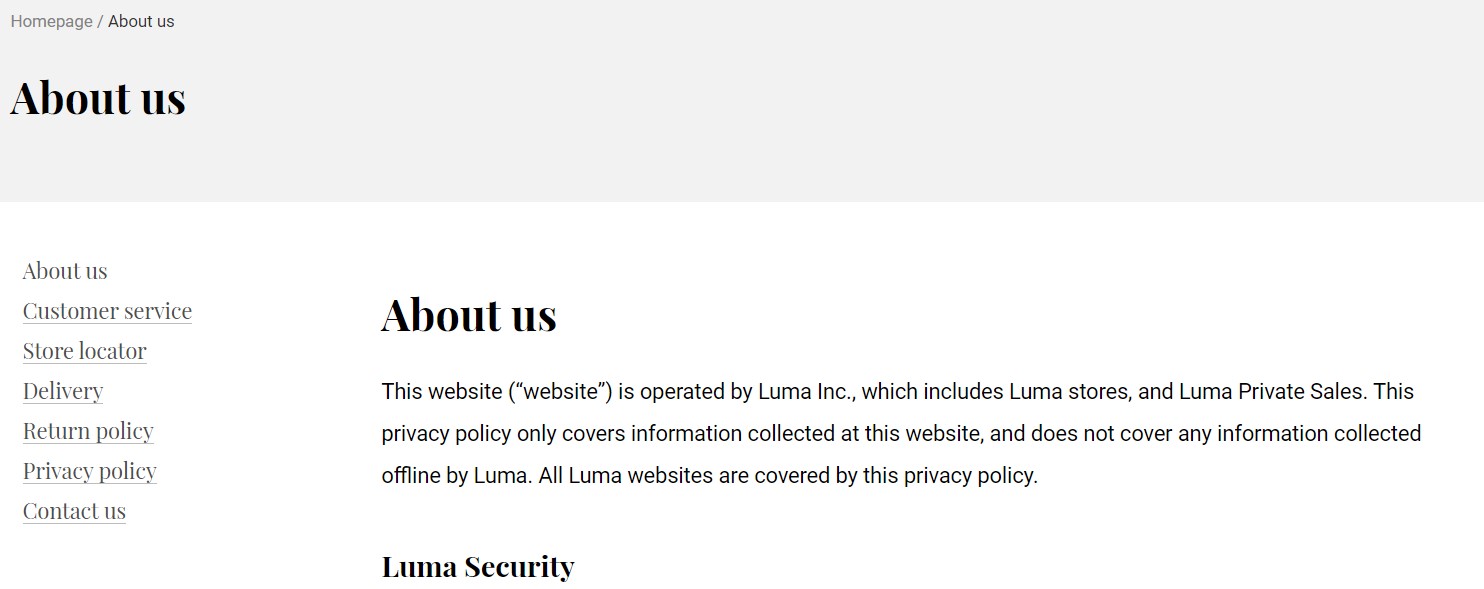Go to the Store locator page

84,351
